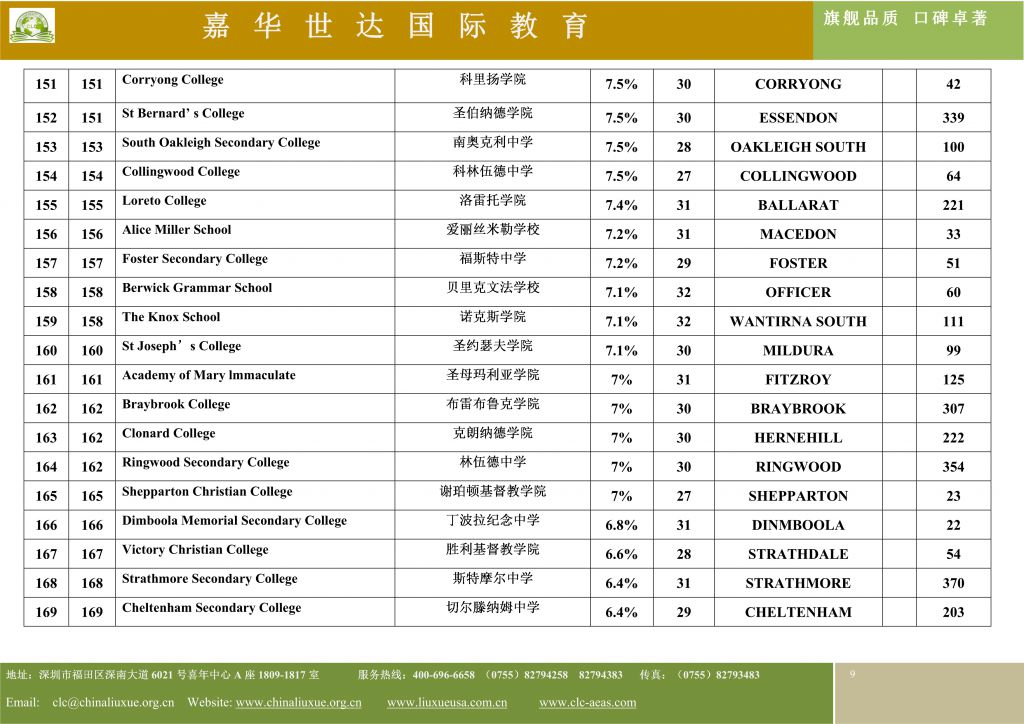Click the value 339 in St Bernard's row

953,118
